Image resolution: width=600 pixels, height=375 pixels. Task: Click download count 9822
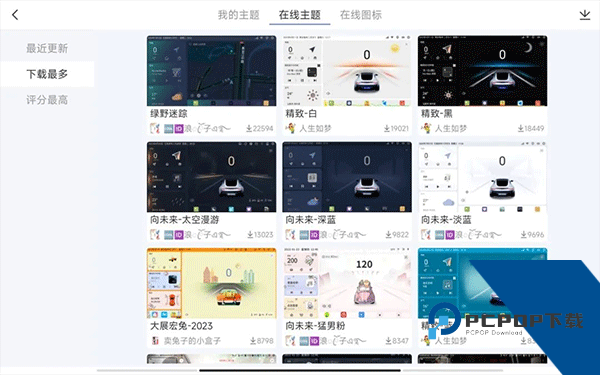coord(397,235)
